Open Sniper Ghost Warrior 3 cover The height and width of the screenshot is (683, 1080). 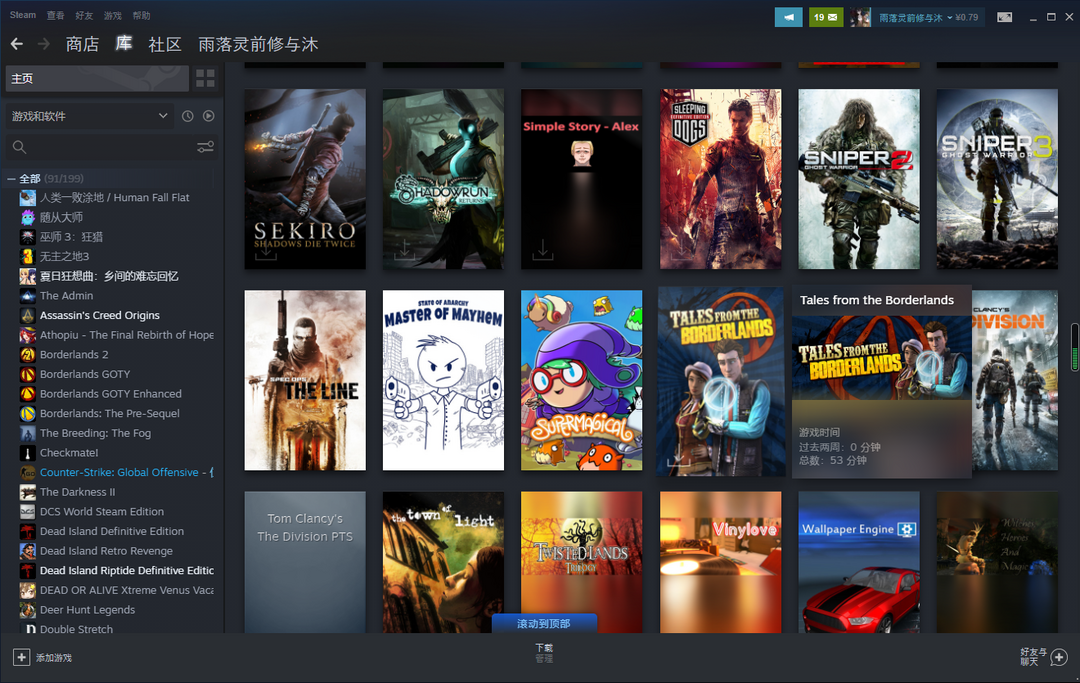pyautogui.click(x=997, y=179)
